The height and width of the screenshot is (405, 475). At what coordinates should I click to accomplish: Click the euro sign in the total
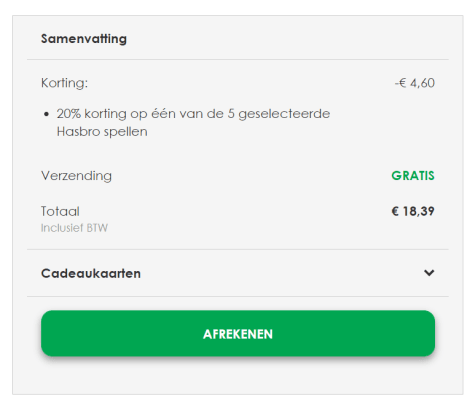395,211
